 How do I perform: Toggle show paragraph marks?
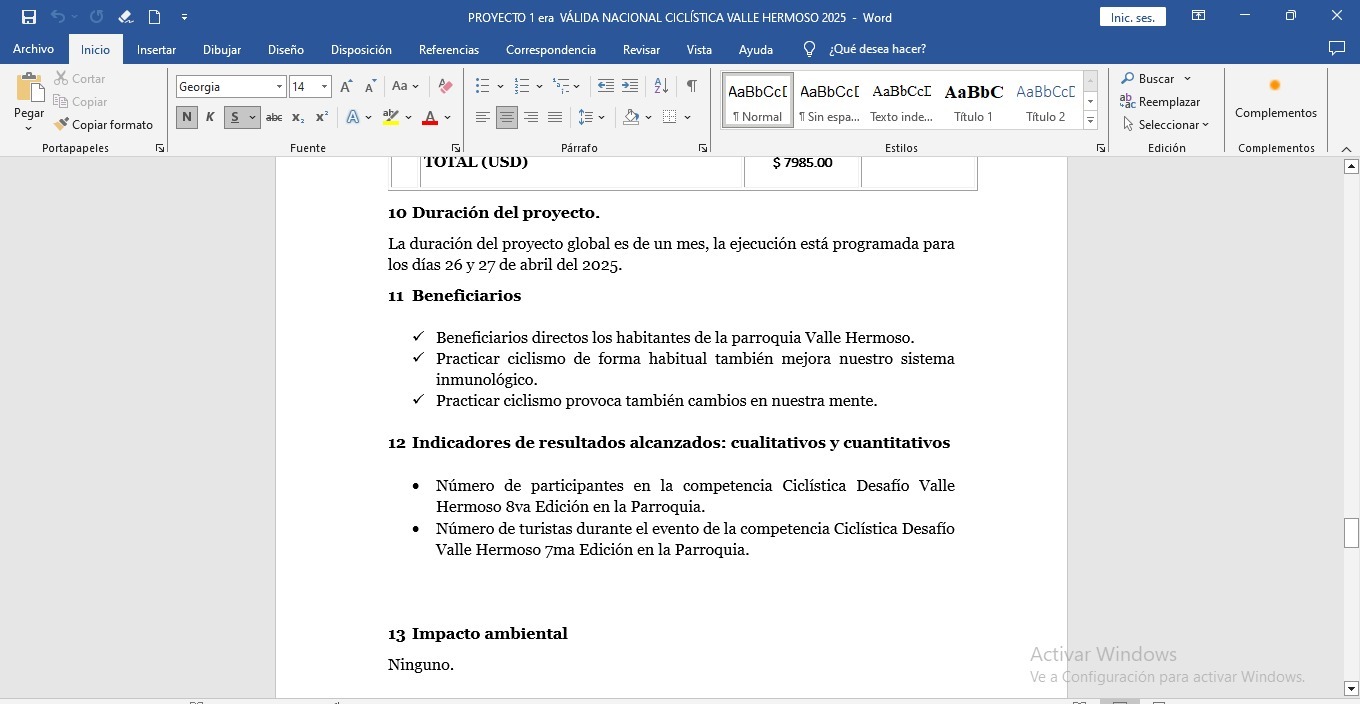tap(691, 87)
